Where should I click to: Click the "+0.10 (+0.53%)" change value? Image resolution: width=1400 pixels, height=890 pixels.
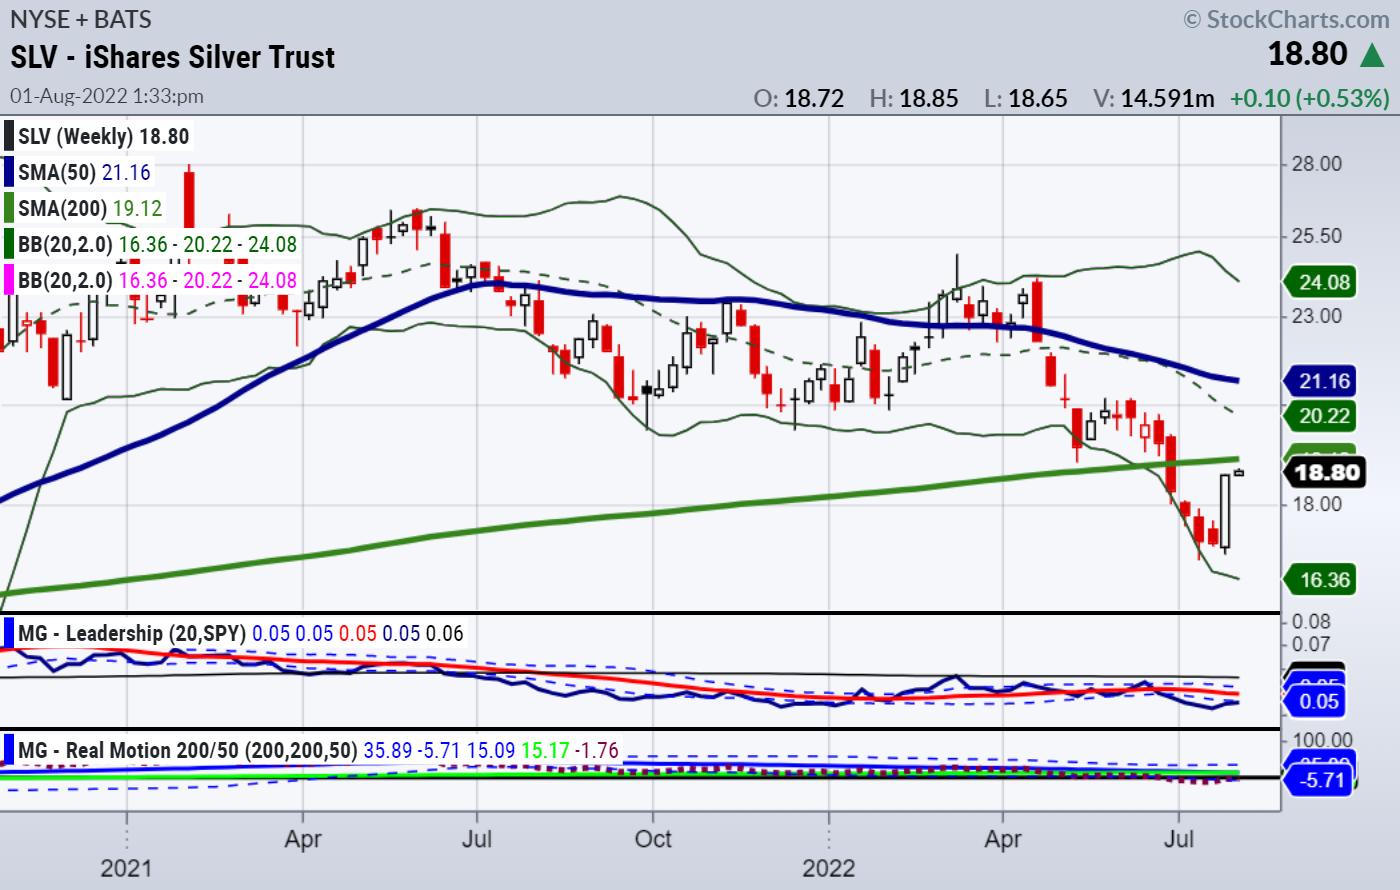1309,98
